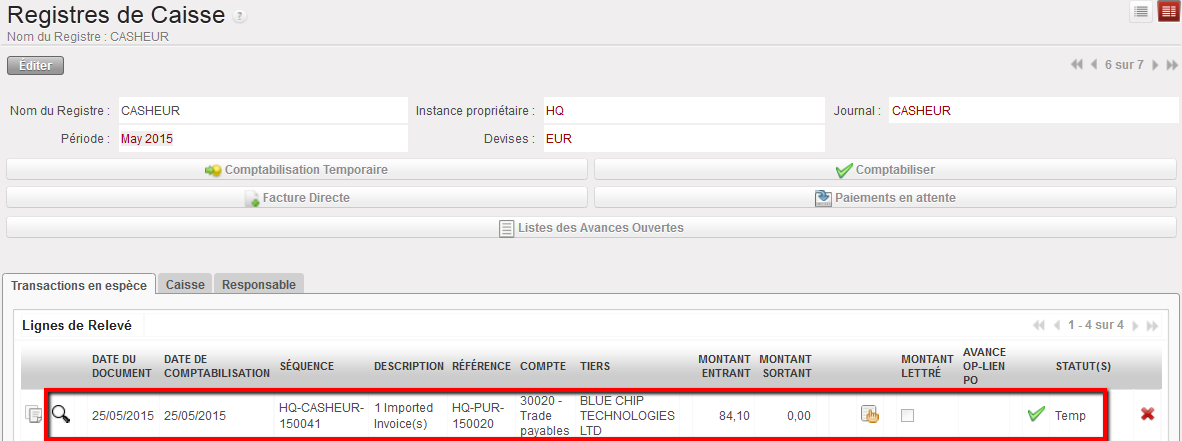Sort by Tiers column header
The width and height of the screenshot is (1182, 441).
pos(595,366)
